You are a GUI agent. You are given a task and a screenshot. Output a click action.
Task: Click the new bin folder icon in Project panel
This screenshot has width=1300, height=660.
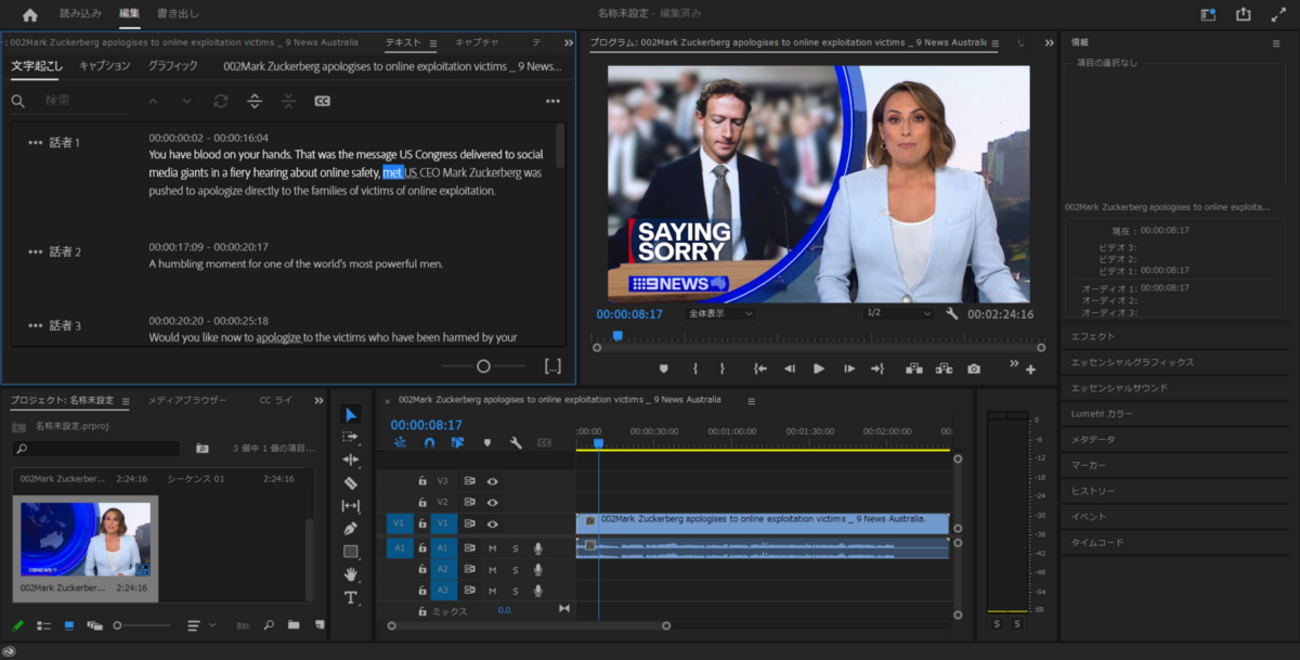[293, 625]
